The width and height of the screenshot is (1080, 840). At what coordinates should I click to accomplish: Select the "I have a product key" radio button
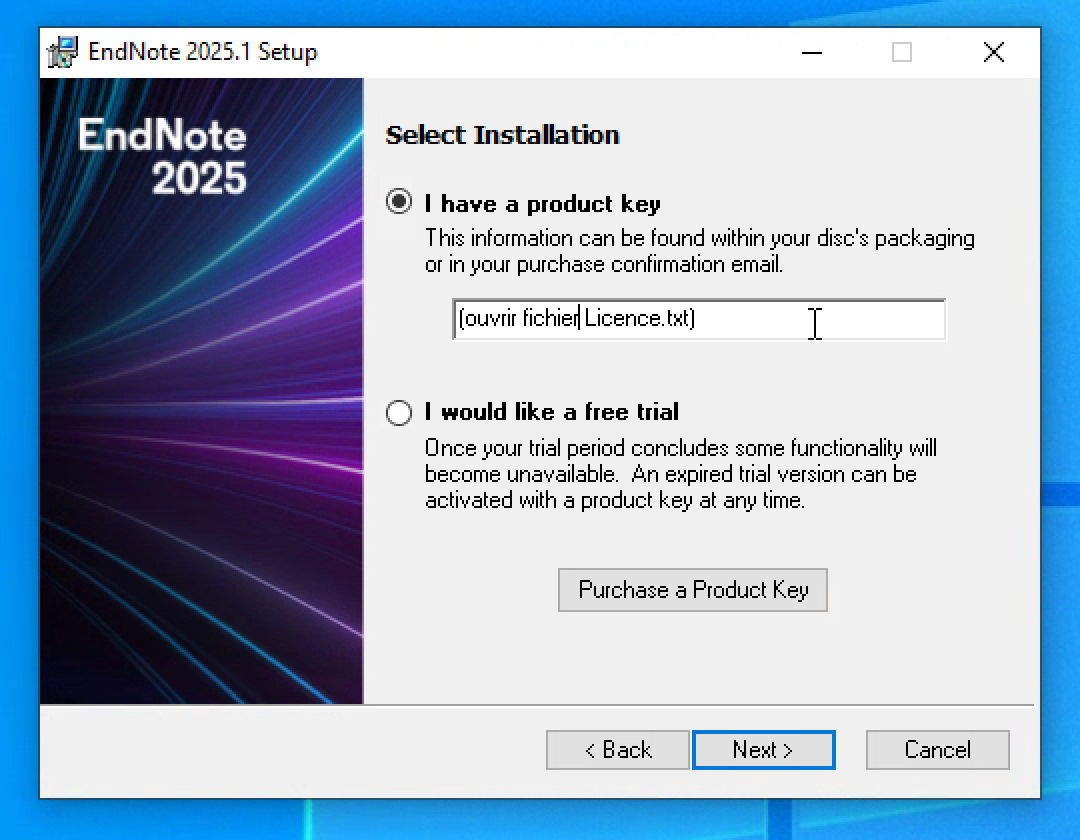click(x=399, y=203)
